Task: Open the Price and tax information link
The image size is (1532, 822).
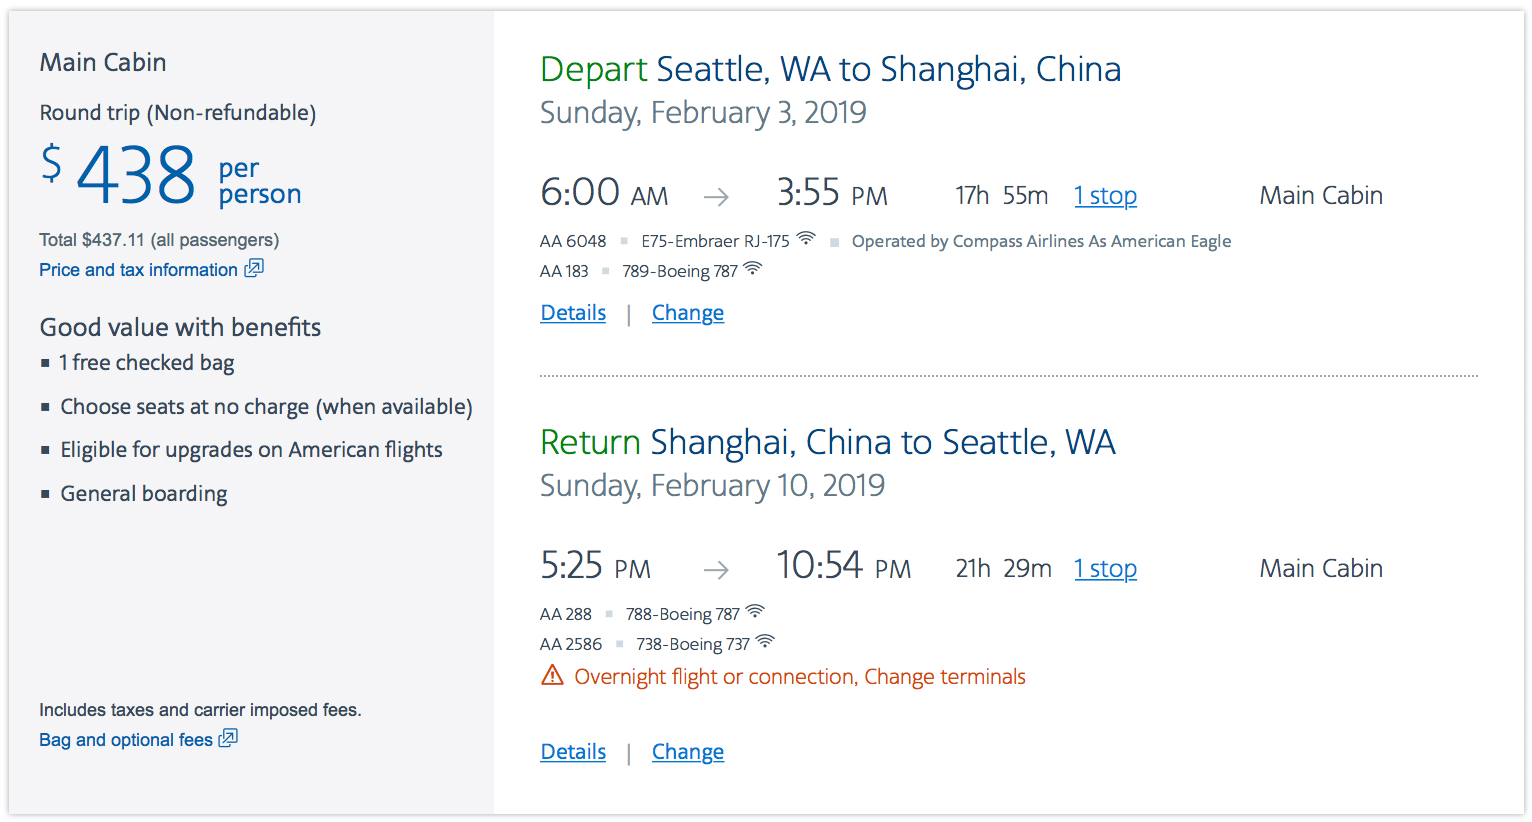Action: pos(138,270)
